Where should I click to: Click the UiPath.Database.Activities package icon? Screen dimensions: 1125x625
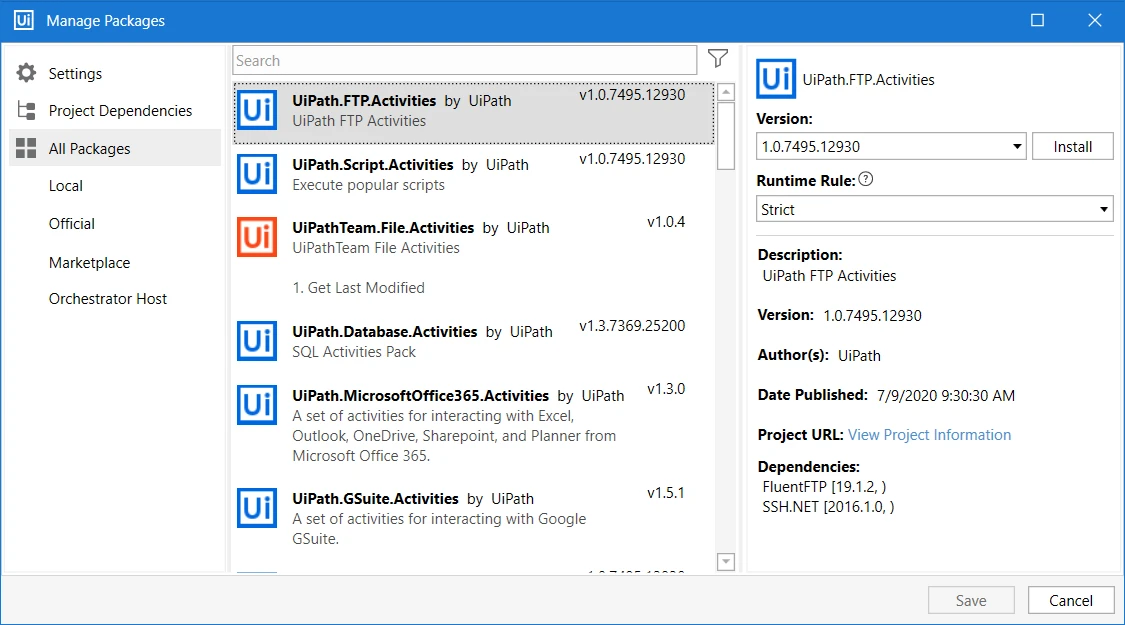click(x=257, y=341)
